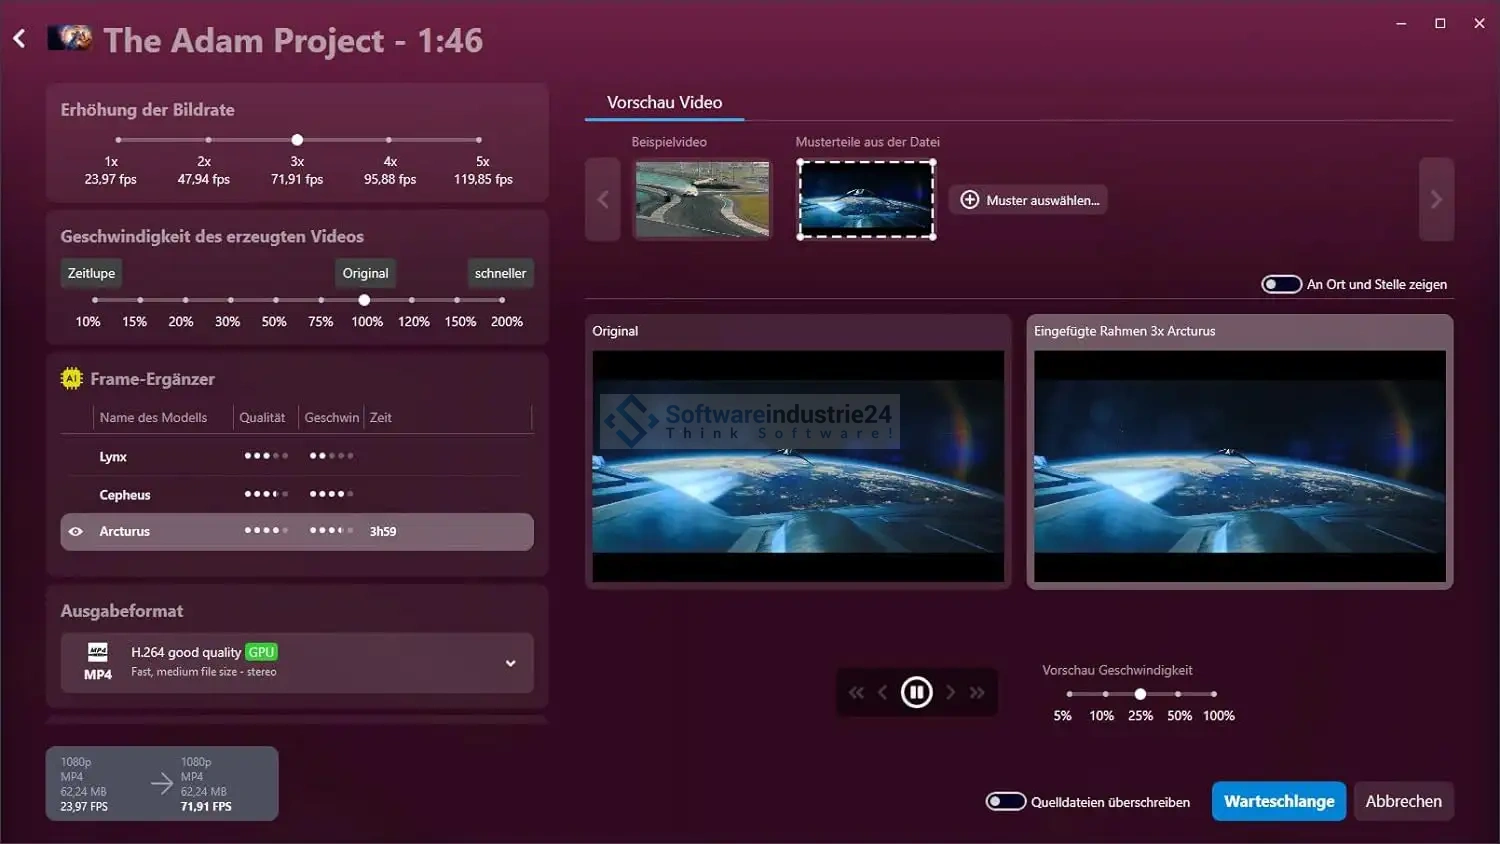
Task: Jump forward with the double-right arrow
Action: (x=977, y=692)
